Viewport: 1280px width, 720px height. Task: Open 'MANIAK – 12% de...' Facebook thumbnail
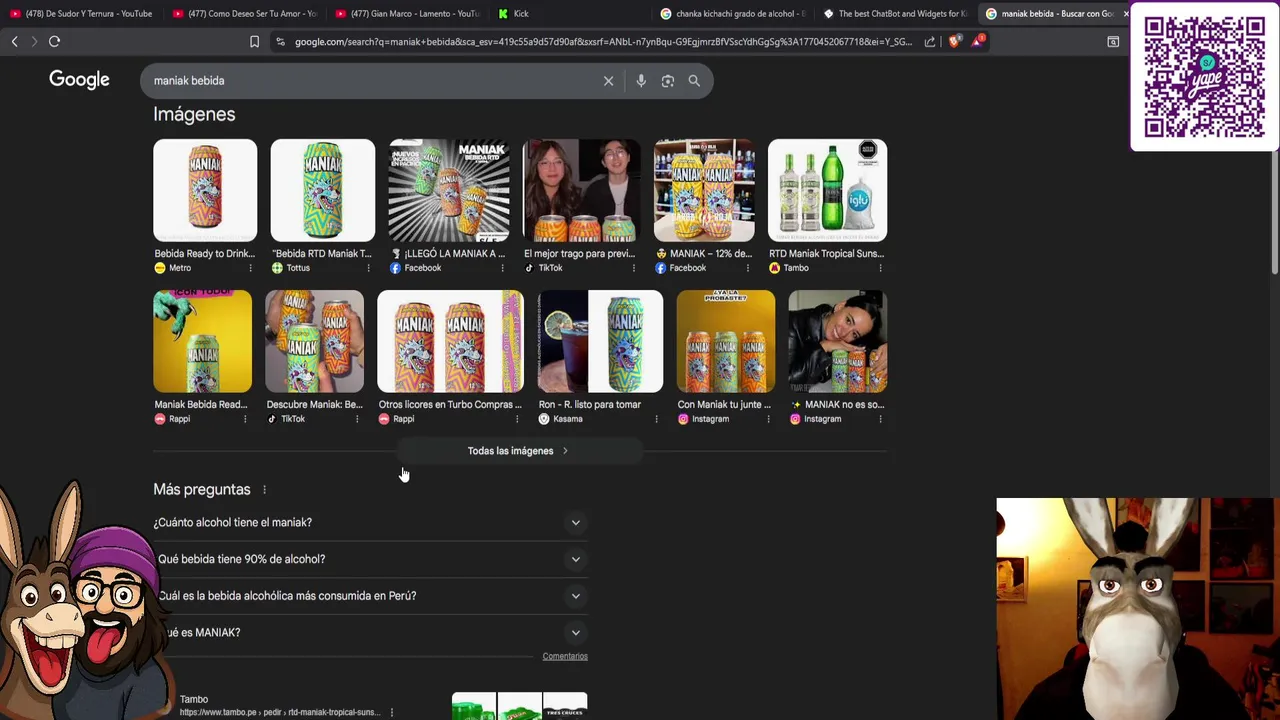[x=704, y=191]
